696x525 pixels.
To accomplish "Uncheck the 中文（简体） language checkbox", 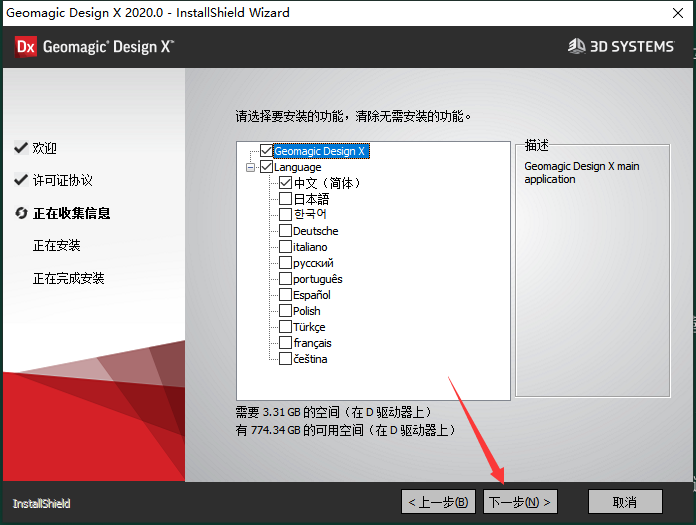I will point(285,183).
